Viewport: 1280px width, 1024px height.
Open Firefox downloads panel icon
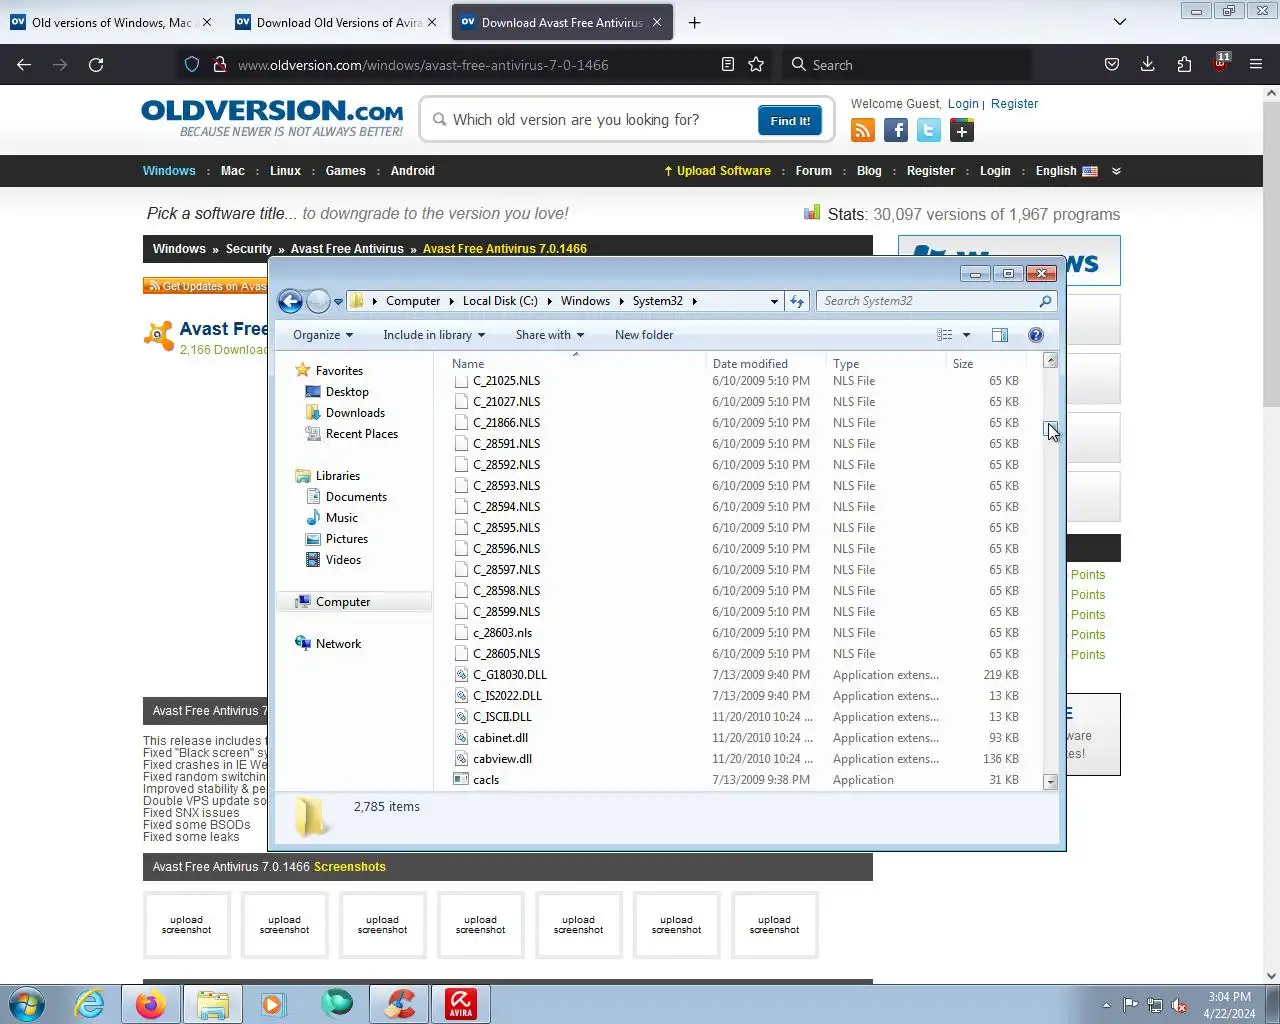pyautogui.click(x=1148, y=64)
